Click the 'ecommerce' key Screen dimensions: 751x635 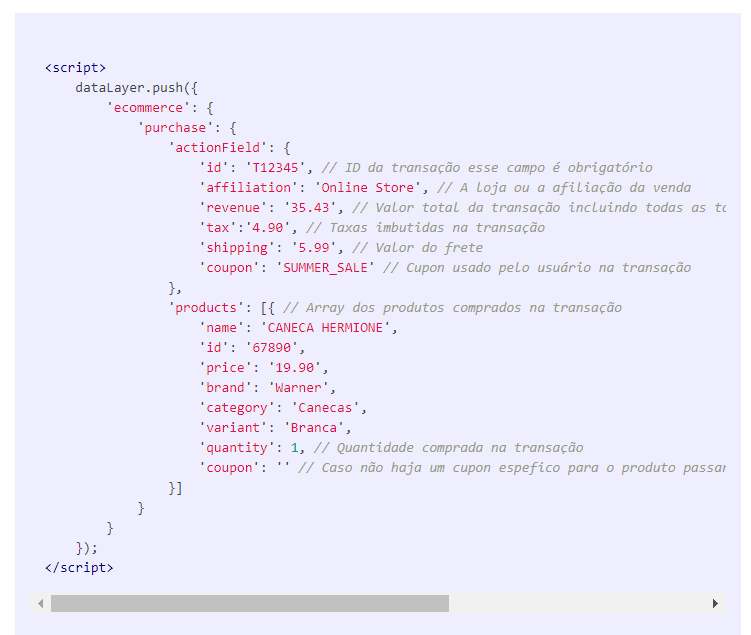click(x=145, y=108)
